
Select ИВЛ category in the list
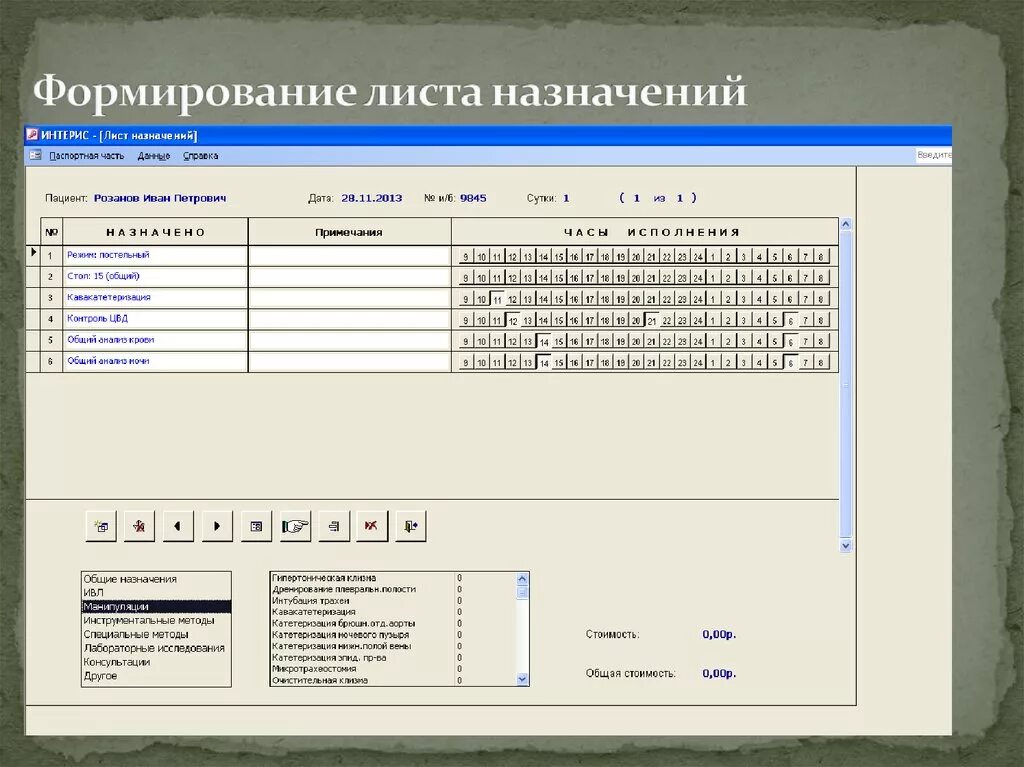point(156,593)
